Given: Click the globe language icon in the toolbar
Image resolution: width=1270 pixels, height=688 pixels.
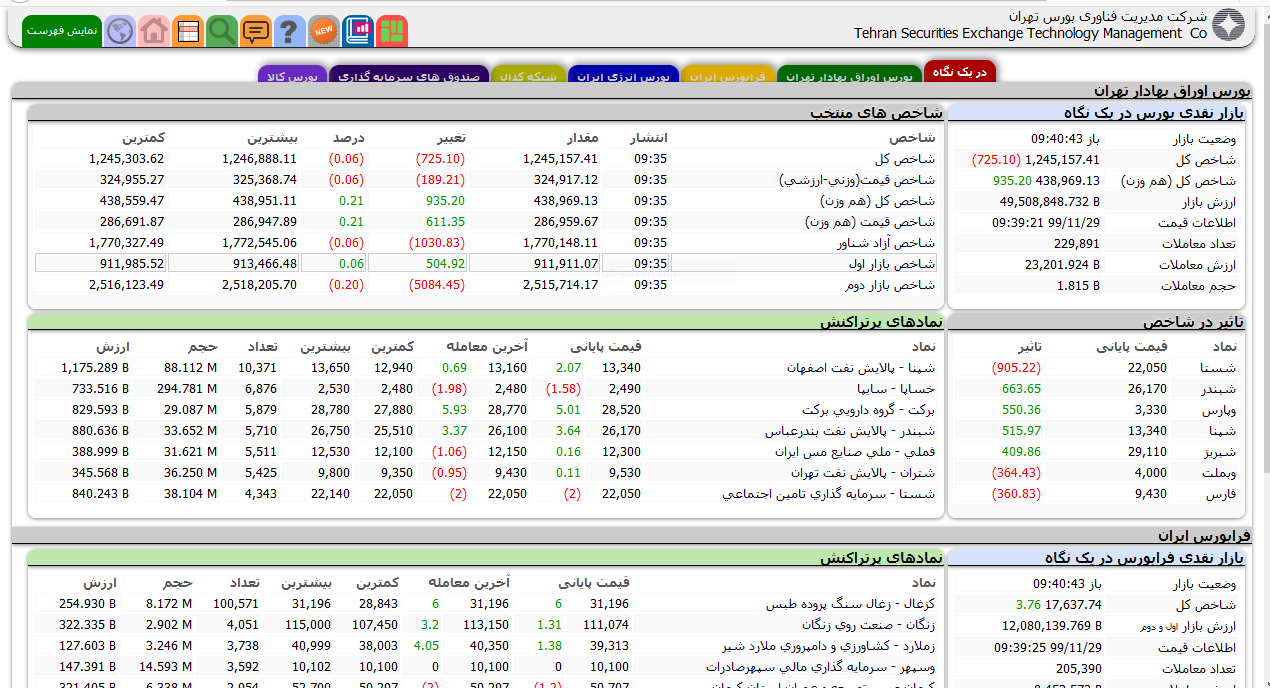Looking at the screenshot, I should point(120,31).
